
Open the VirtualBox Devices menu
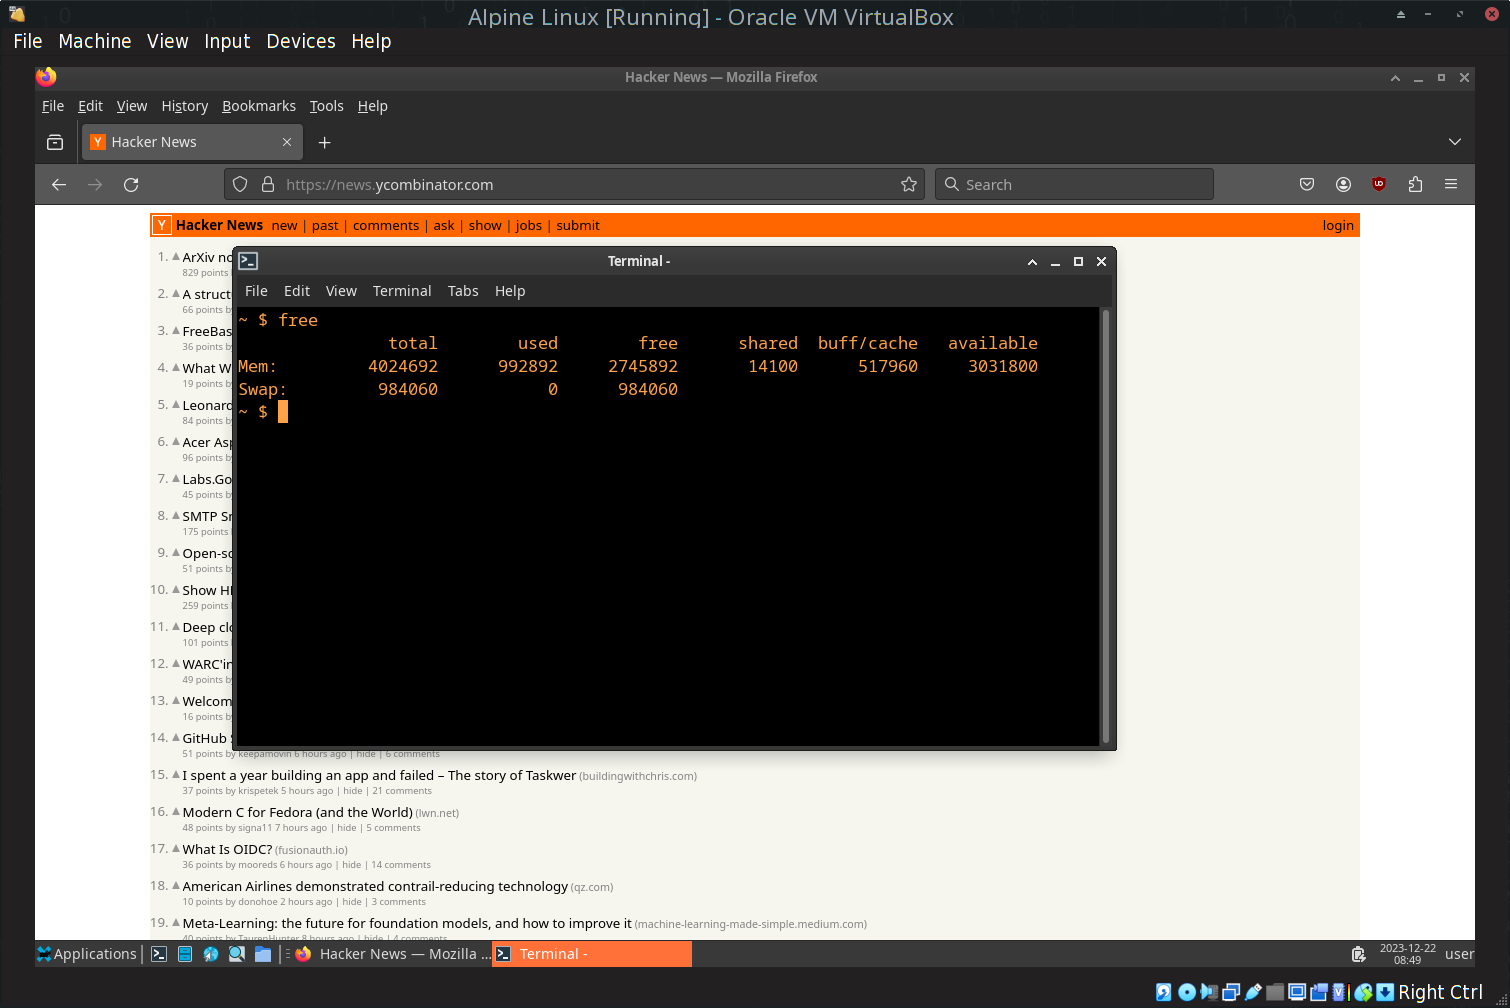point(301,41)
